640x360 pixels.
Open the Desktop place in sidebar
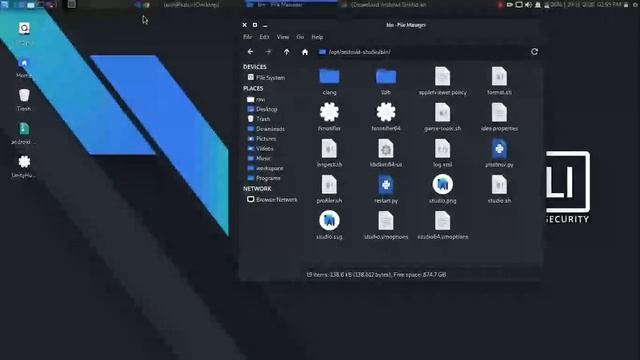tap(262, 109)
